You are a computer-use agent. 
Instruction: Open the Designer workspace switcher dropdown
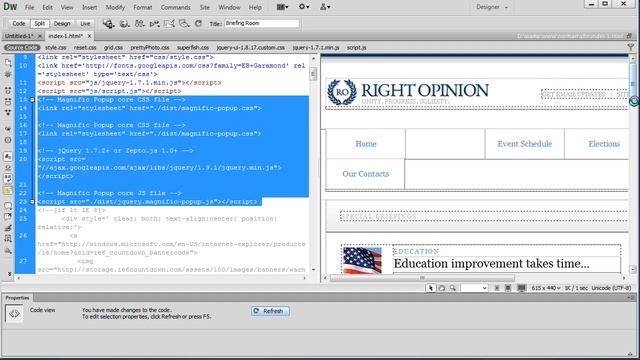pos(491,7)
